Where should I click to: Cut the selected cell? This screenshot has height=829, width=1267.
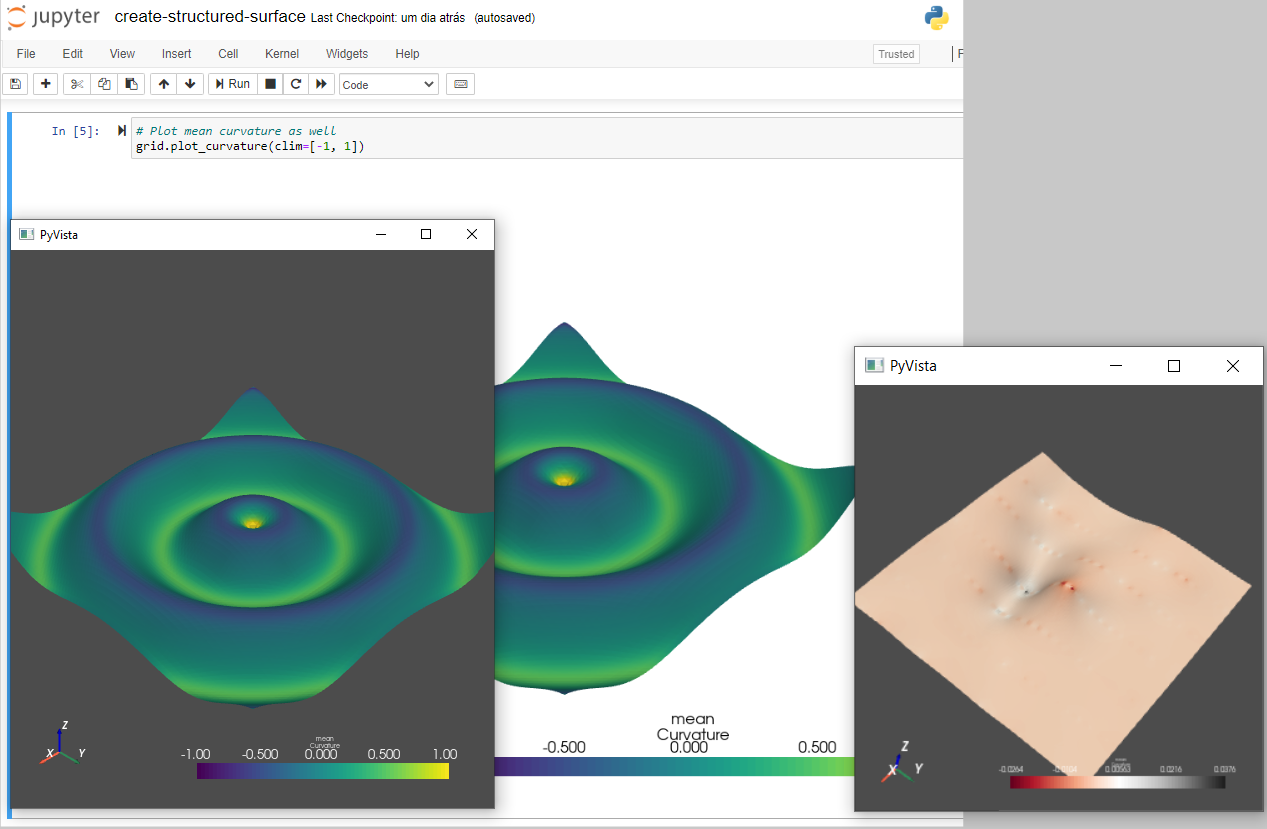point(76,83)
